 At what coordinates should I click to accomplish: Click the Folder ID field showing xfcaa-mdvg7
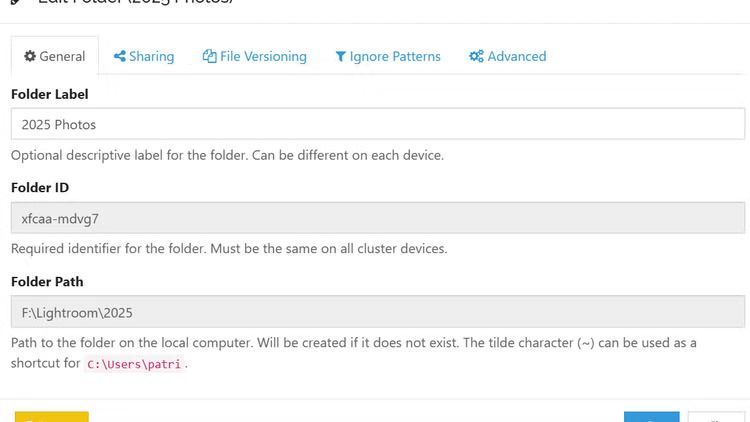(x=377, y=219)
